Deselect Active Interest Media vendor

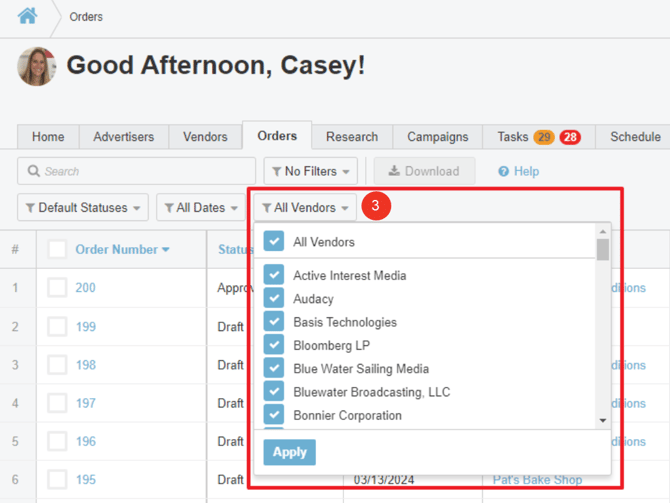pyautogui.click(x=274, y=275)
